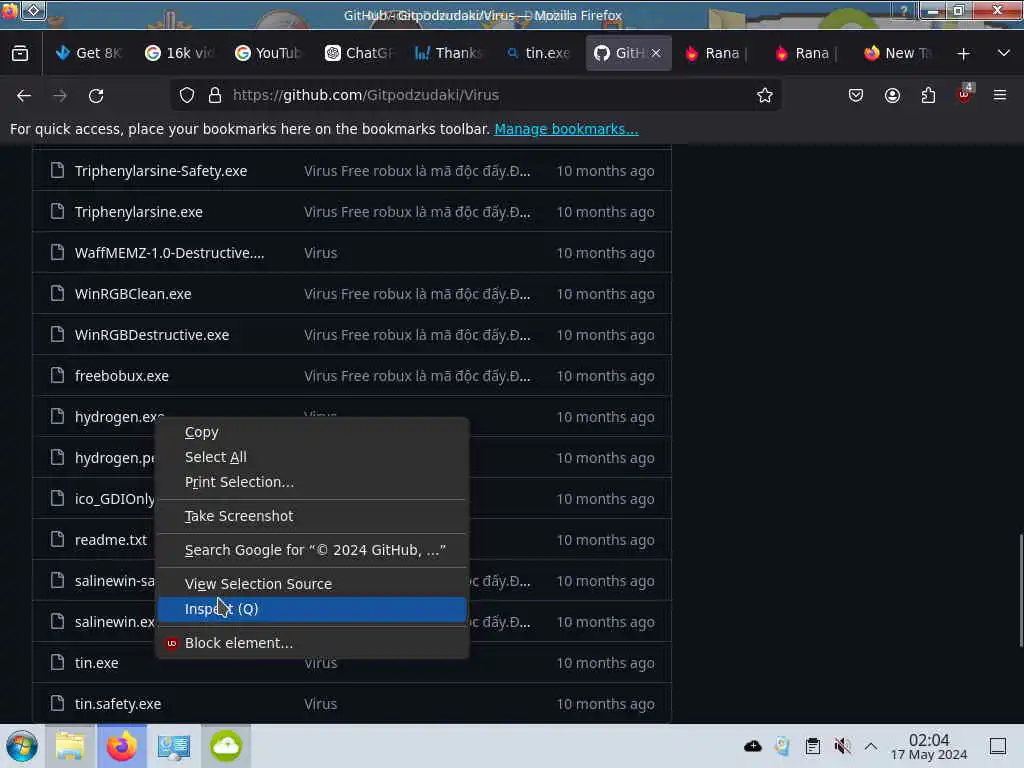Open Triphenylarsine-Safety.exe file link
This screenshot has height=768, width=1024.
coord(161,171)
